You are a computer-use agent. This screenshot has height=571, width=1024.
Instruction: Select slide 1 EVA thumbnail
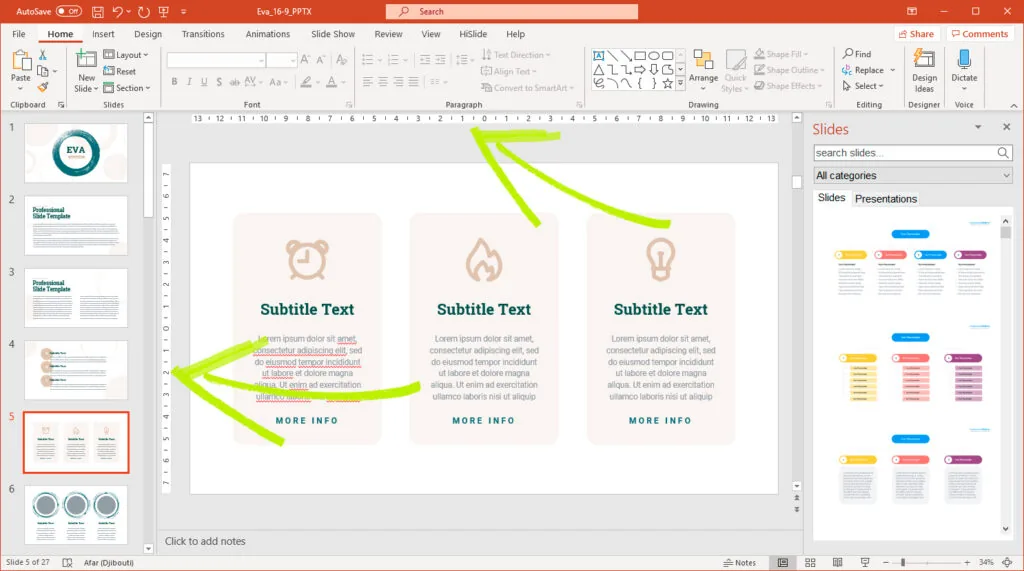(76, 153)
